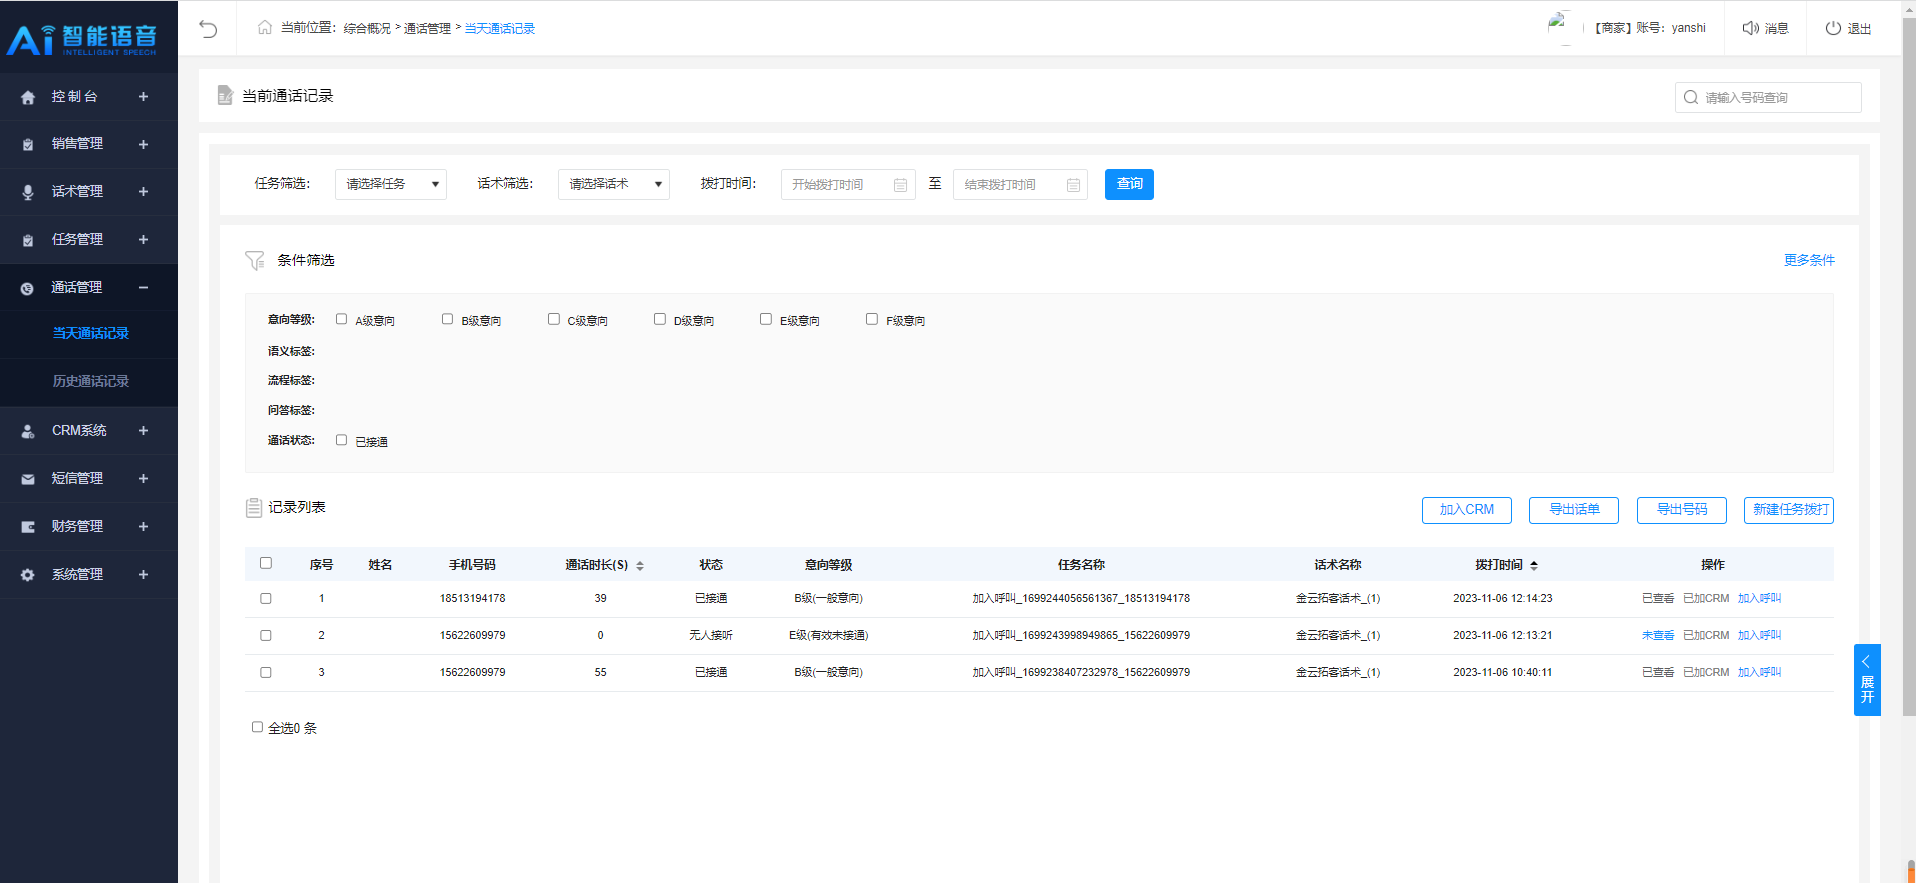Click 更多条件 link
The width and height of the screenshot is (1916, 883).
(1809, 260)
